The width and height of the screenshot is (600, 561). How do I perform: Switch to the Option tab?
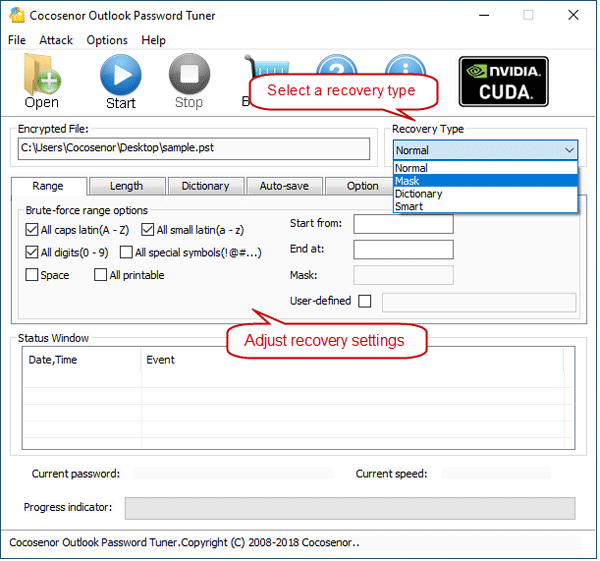[360, 186]
